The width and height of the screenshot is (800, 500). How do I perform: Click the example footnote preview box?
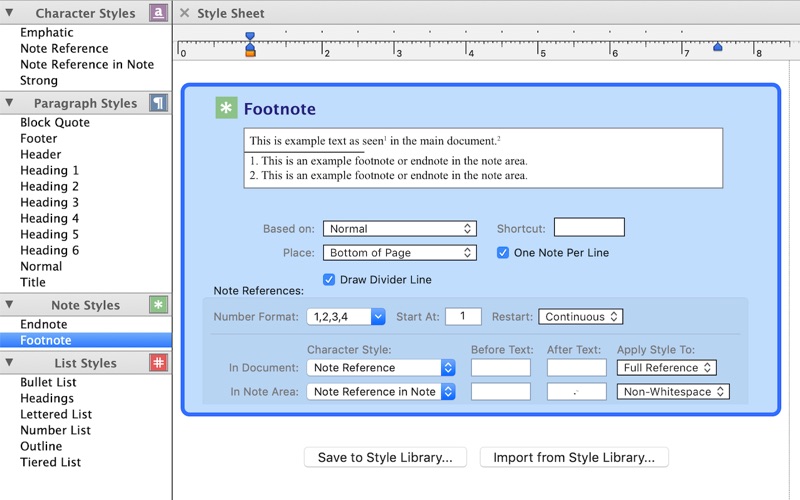click(x=483, y=158)
